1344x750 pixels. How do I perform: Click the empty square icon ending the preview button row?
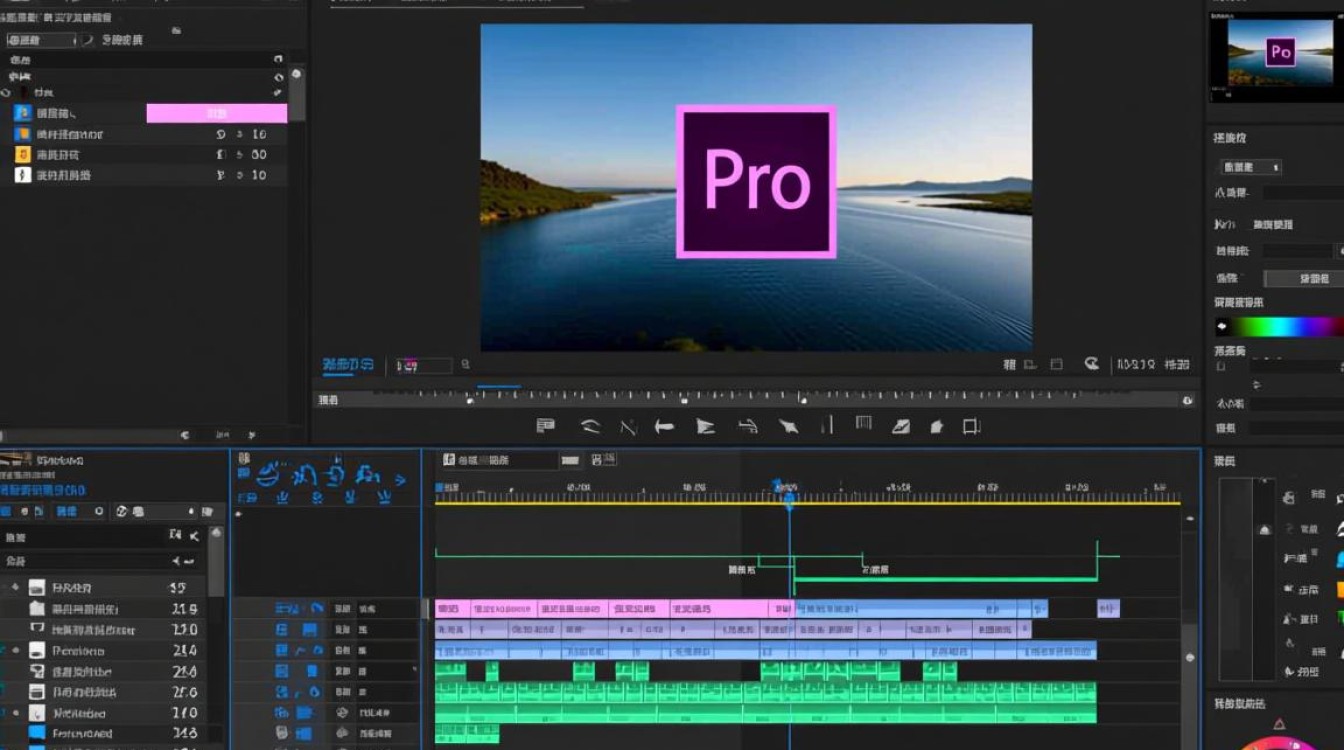971,427
